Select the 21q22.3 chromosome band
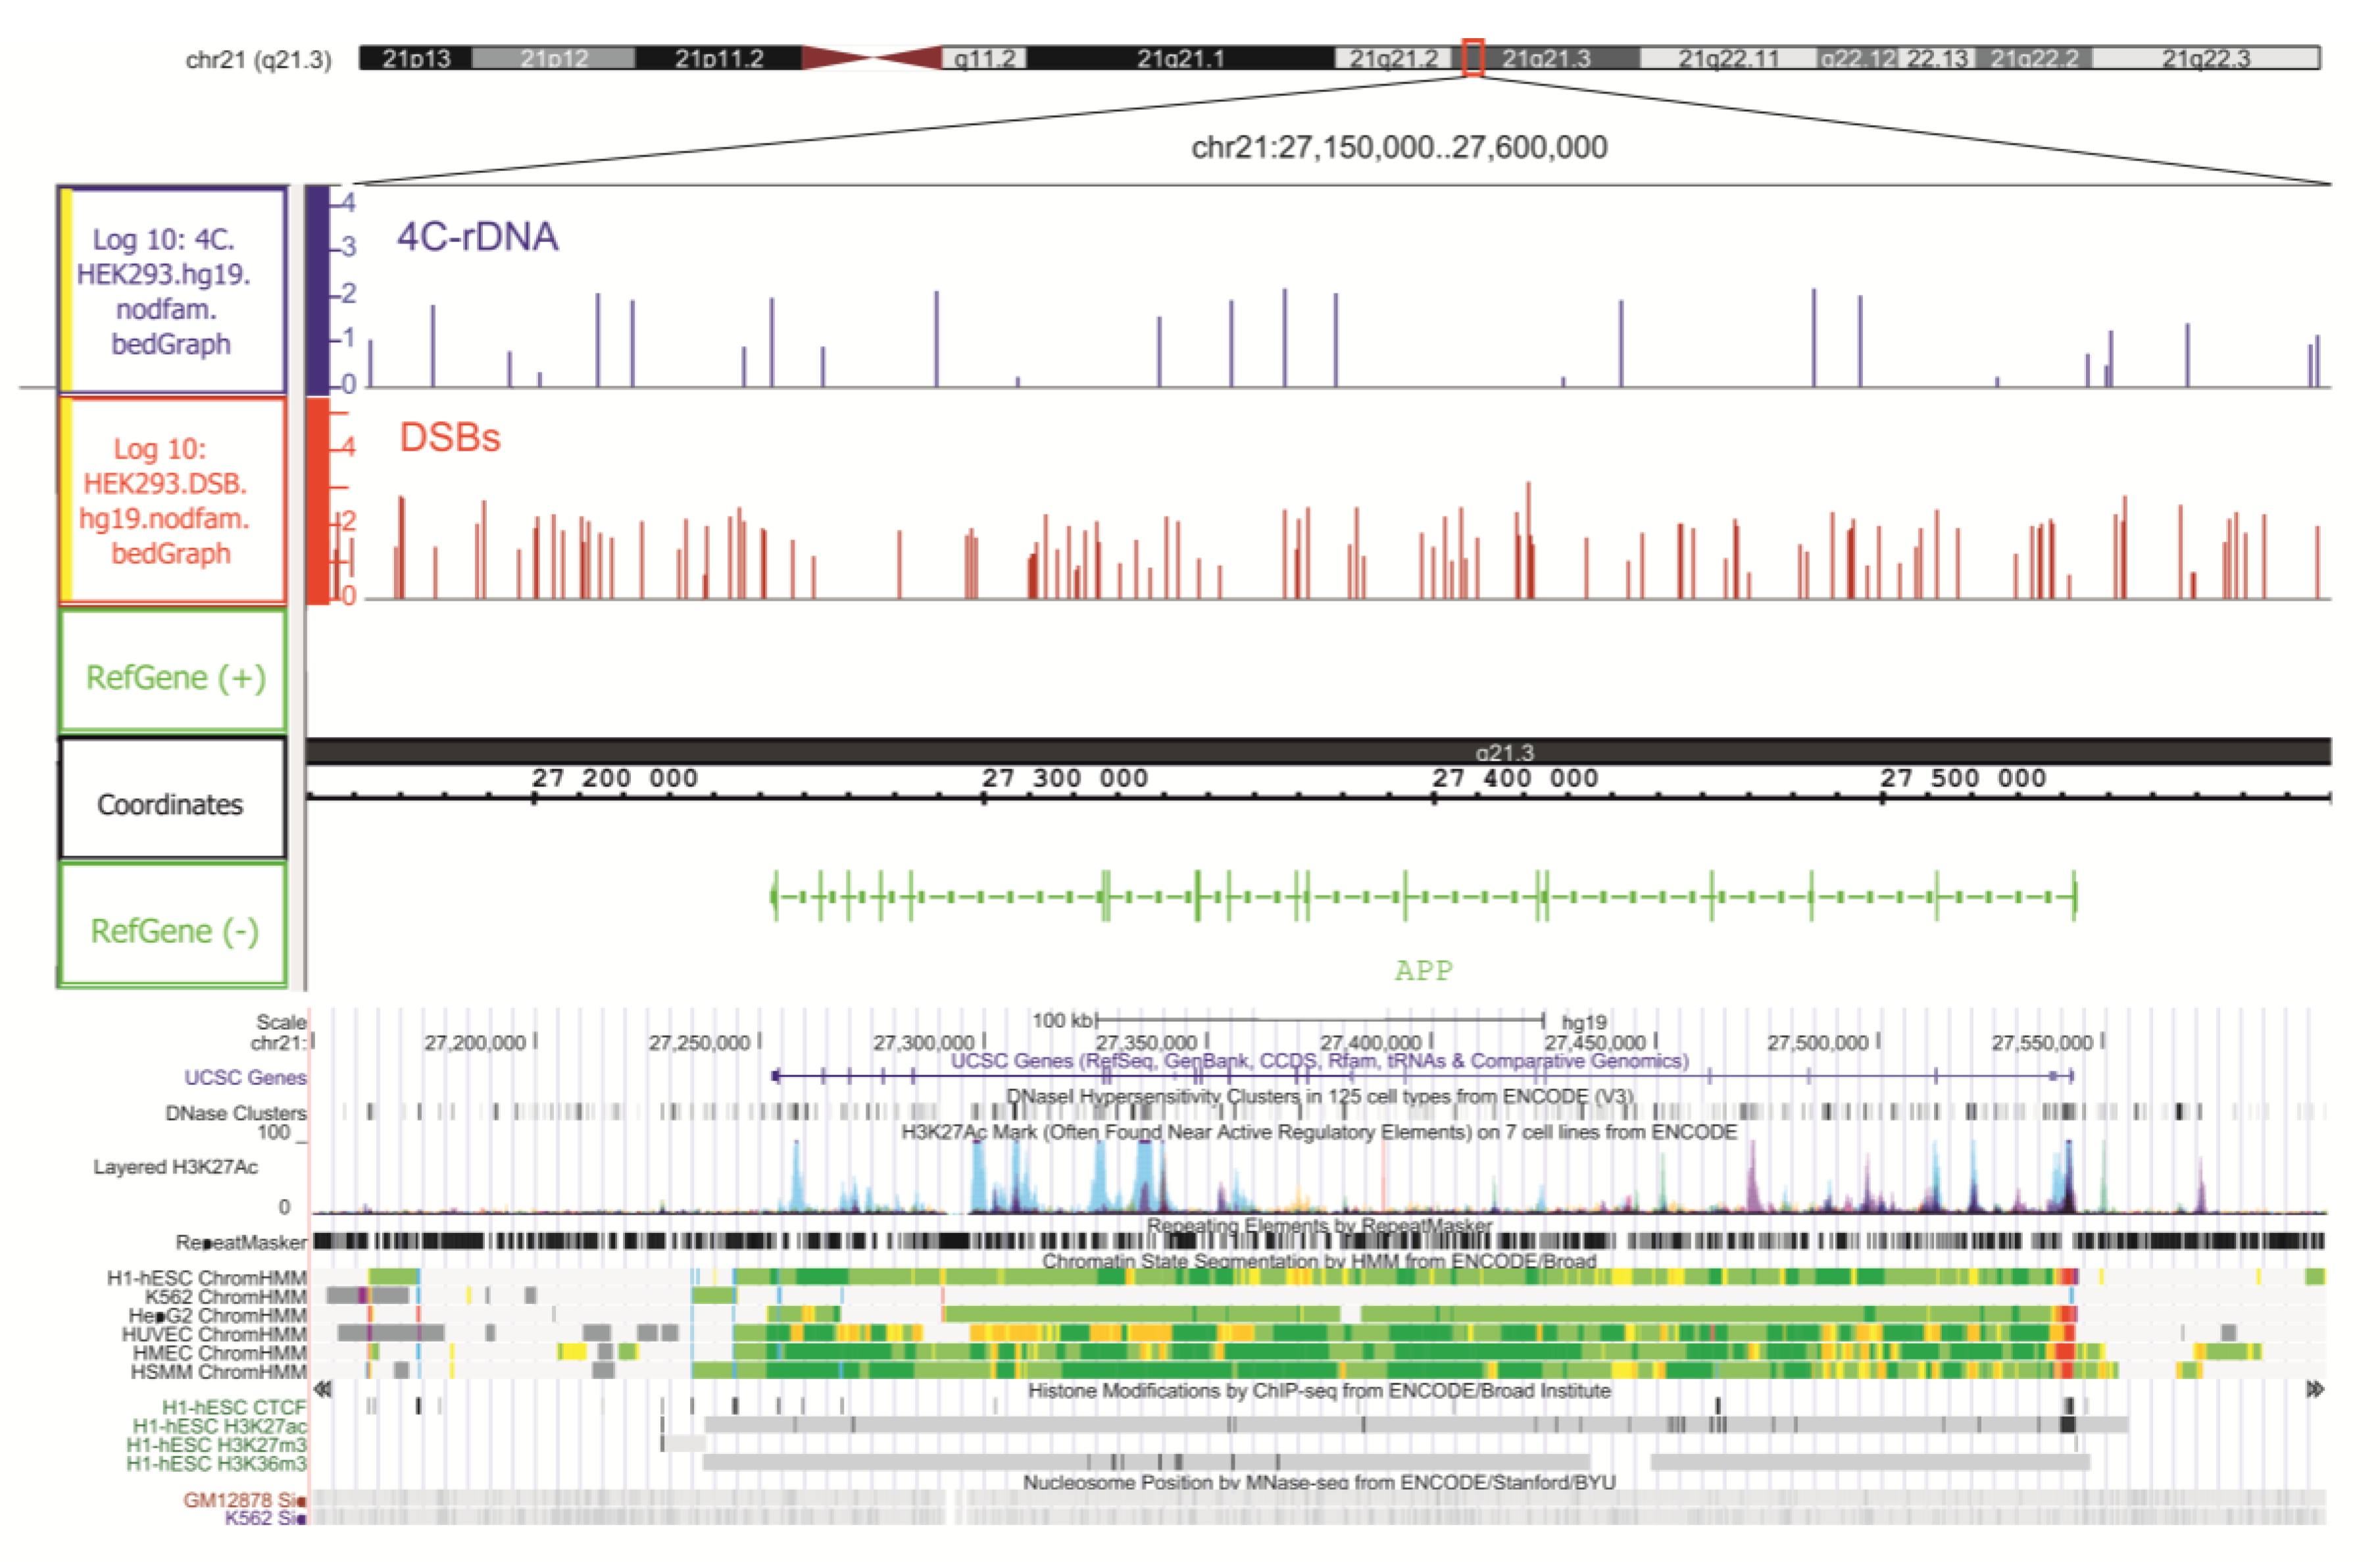This screenshot has width=2380, height=1562. click(2206, 58)
